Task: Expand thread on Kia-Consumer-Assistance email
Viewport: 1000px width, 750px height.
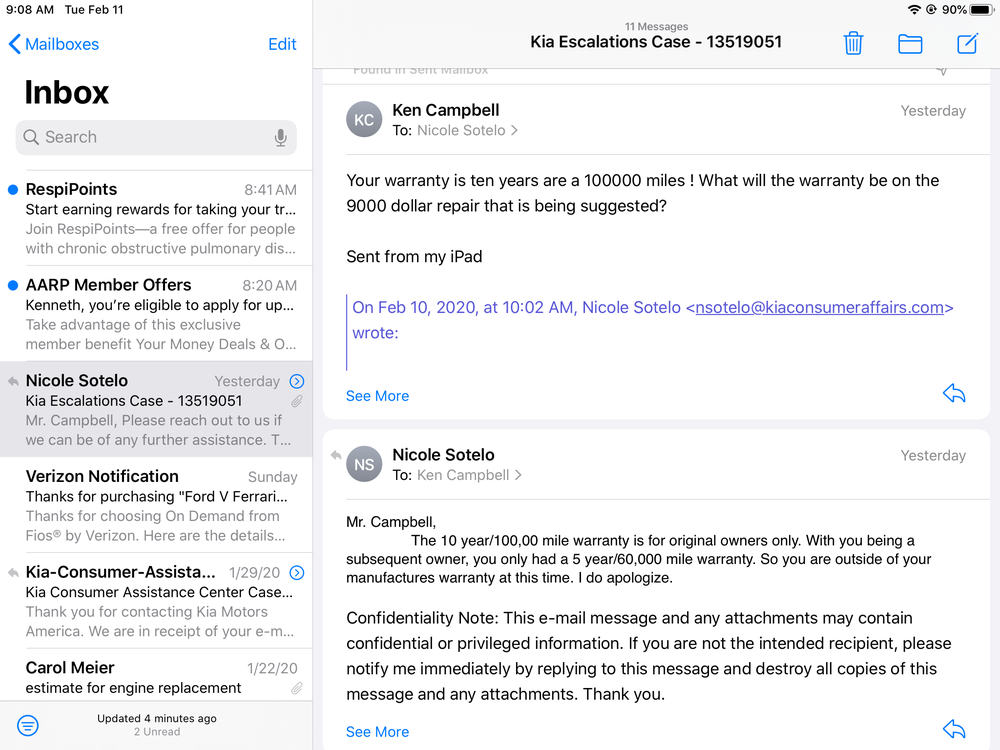Action: pos(296,573)
